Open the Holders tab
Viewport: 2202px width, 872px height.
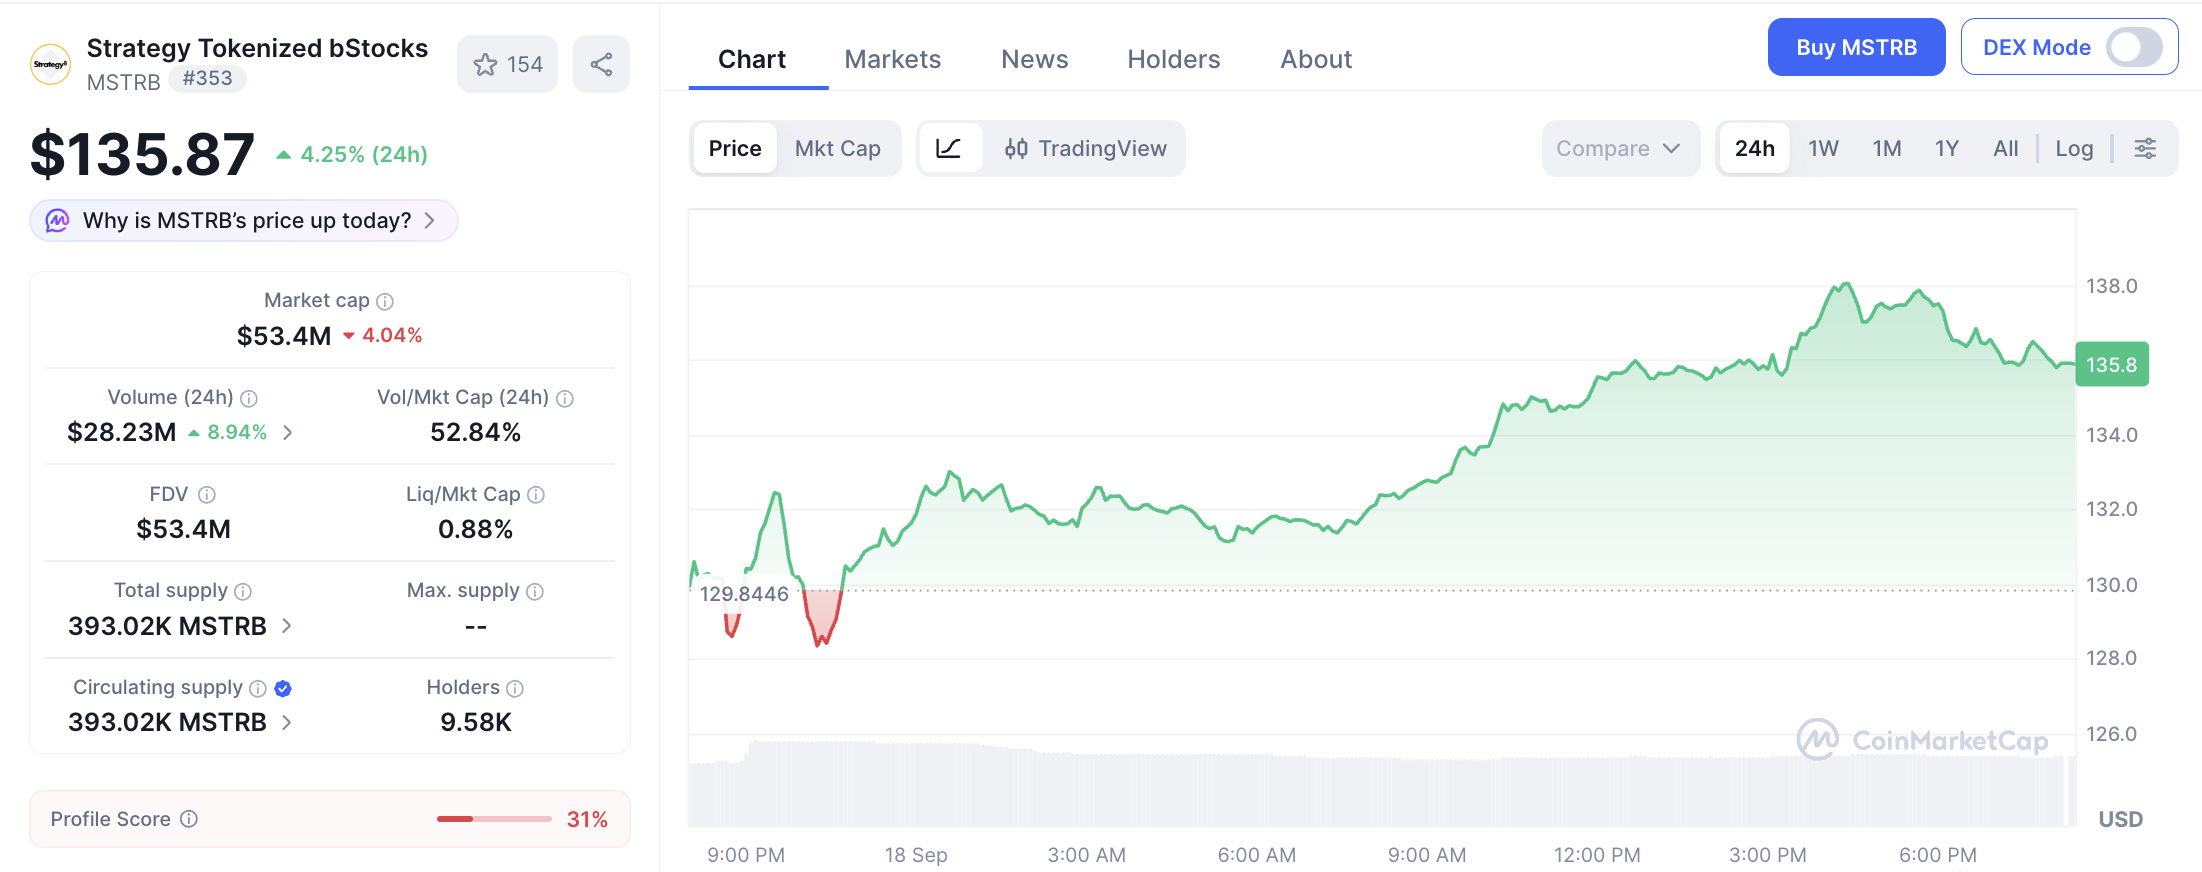click(1174, 60)
